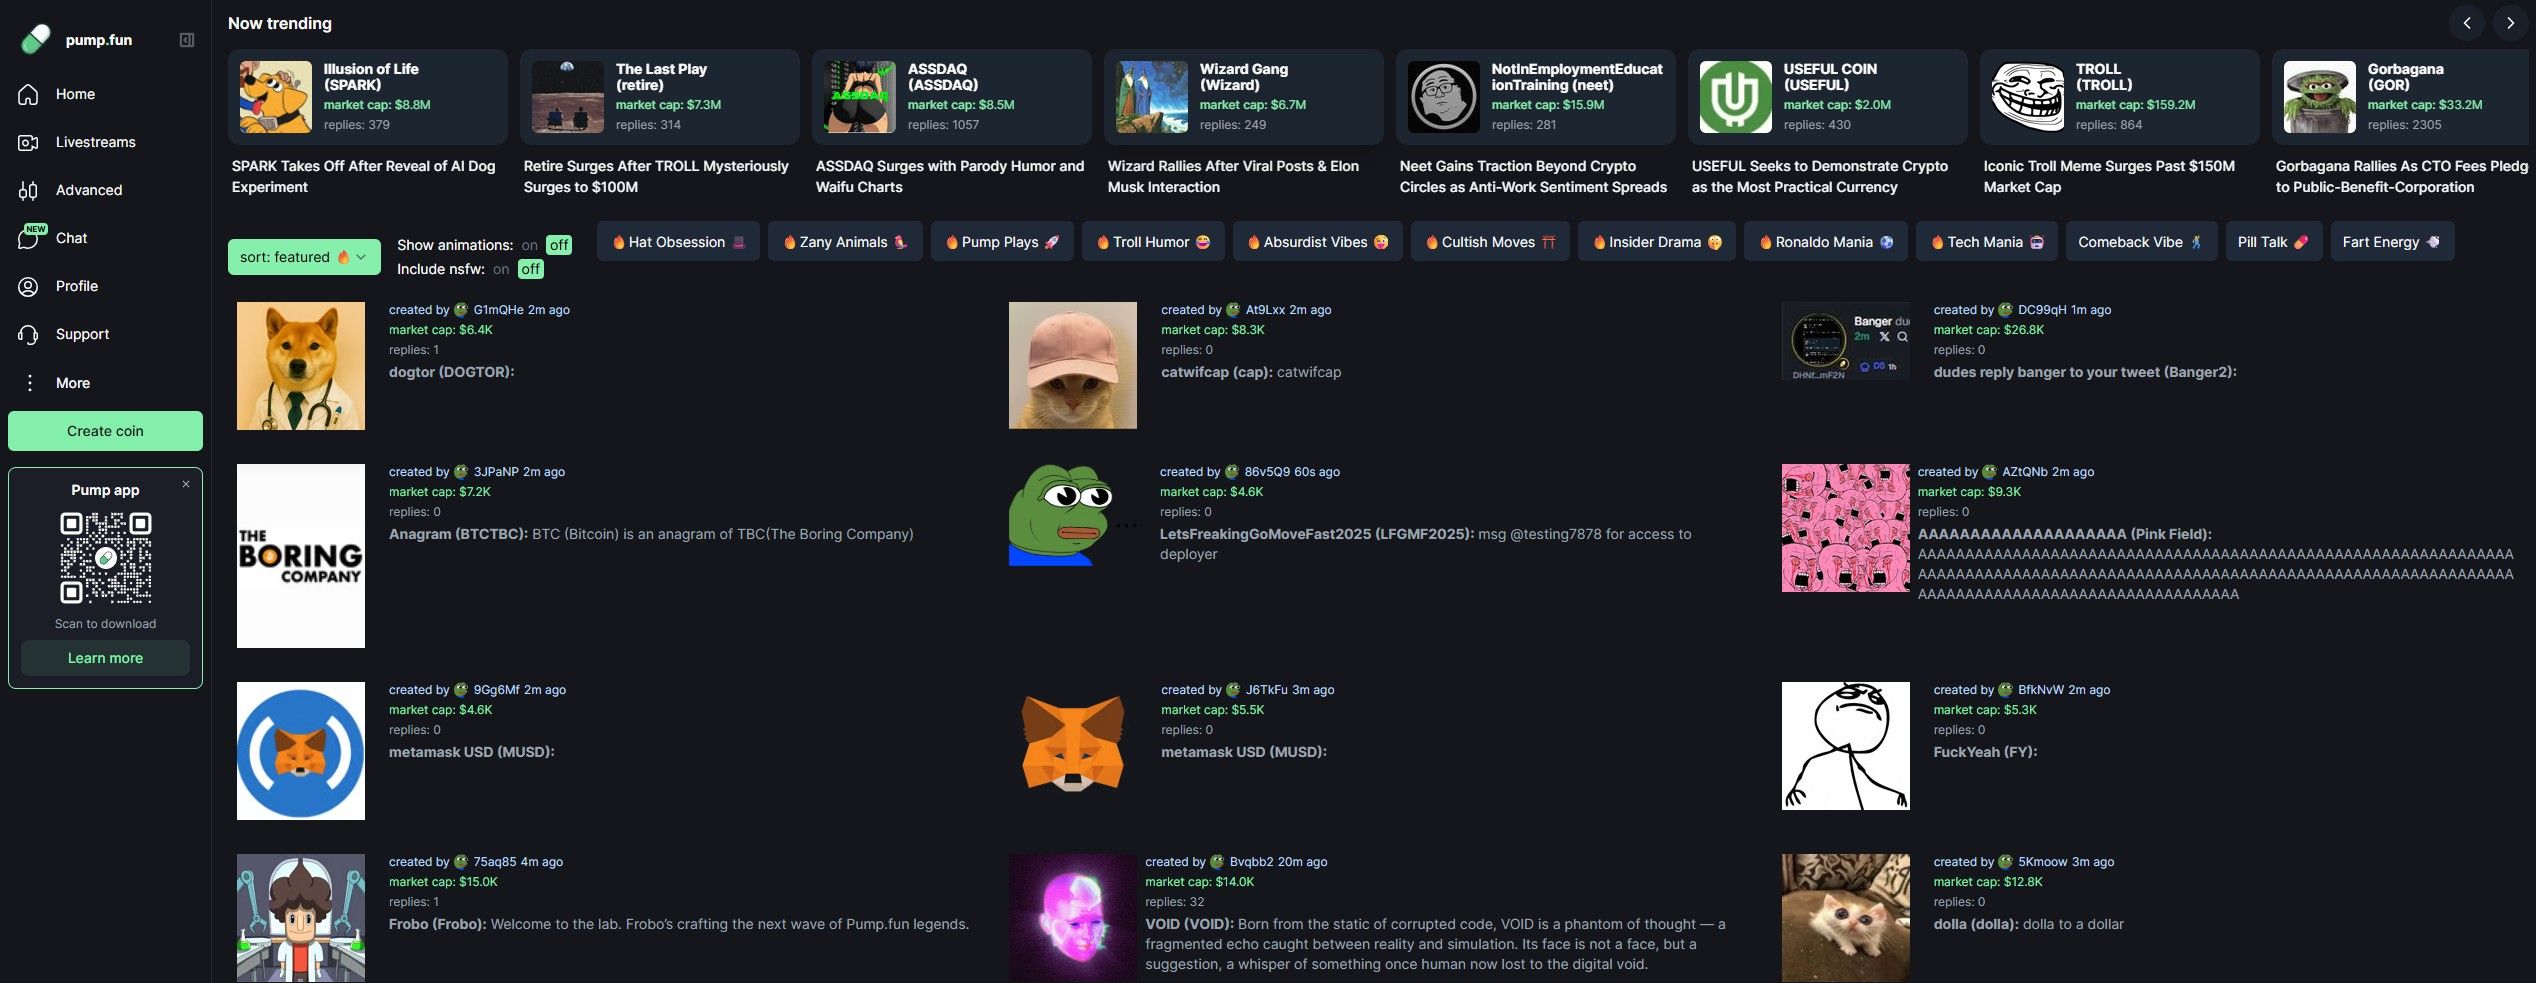Select the Troll Humor category tab

tap(1153, 242)
